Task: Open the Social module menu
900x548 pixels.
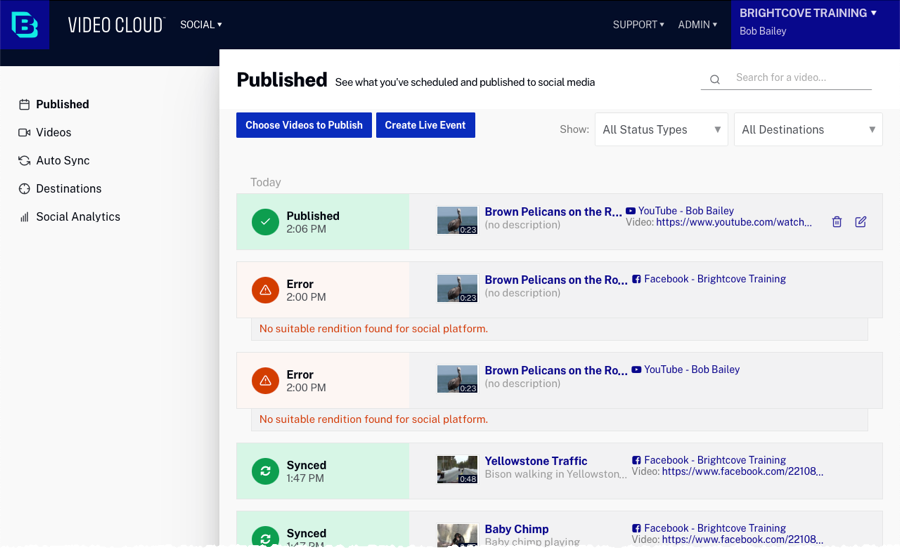Action: point(201,25)
